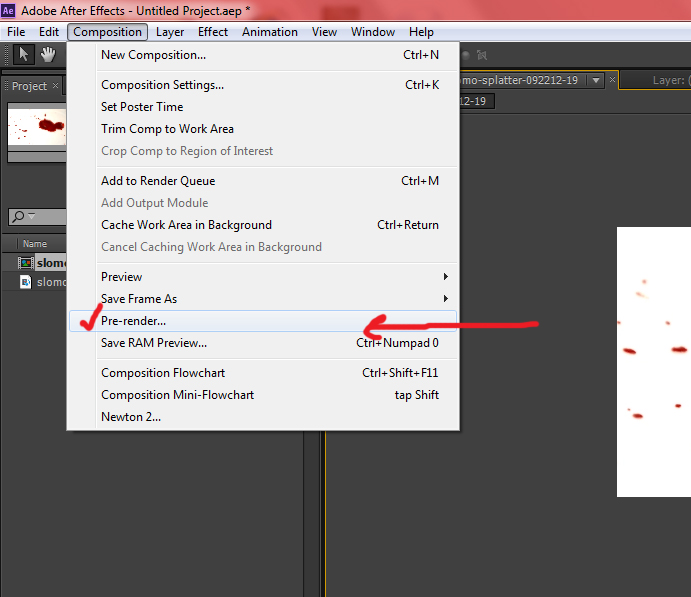Select the slomo footage file row
Viewport: 691px width, 597px height.
[34, 282]
